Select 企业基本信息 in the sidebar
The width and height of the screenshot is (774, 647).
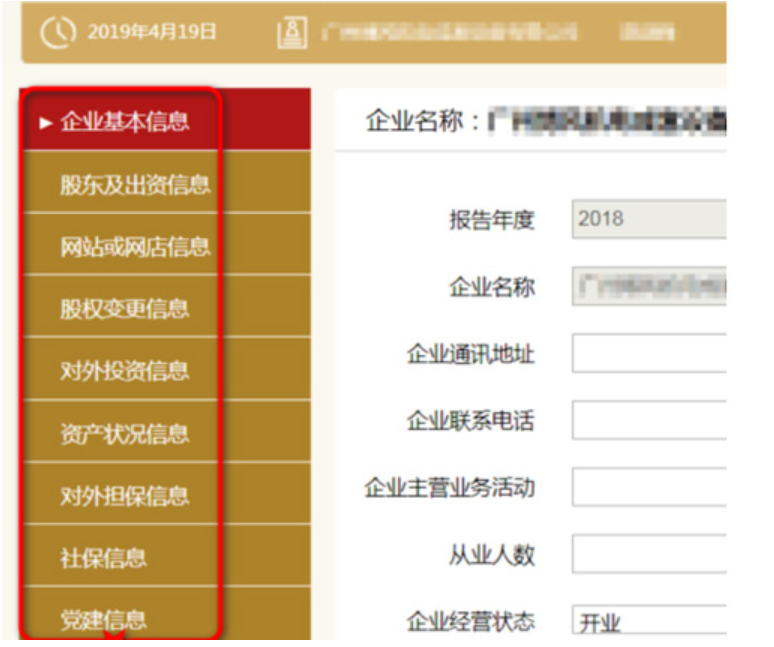(124, 122)
